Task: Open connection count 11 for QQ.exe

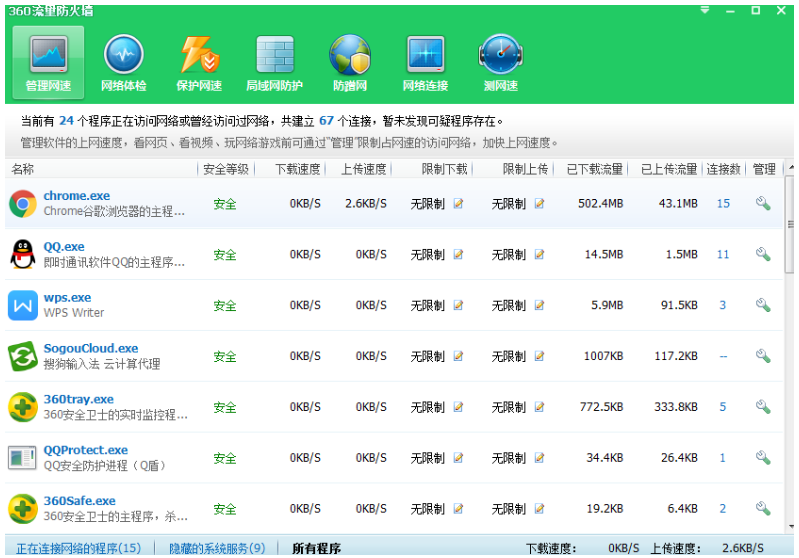Action: 723,254
